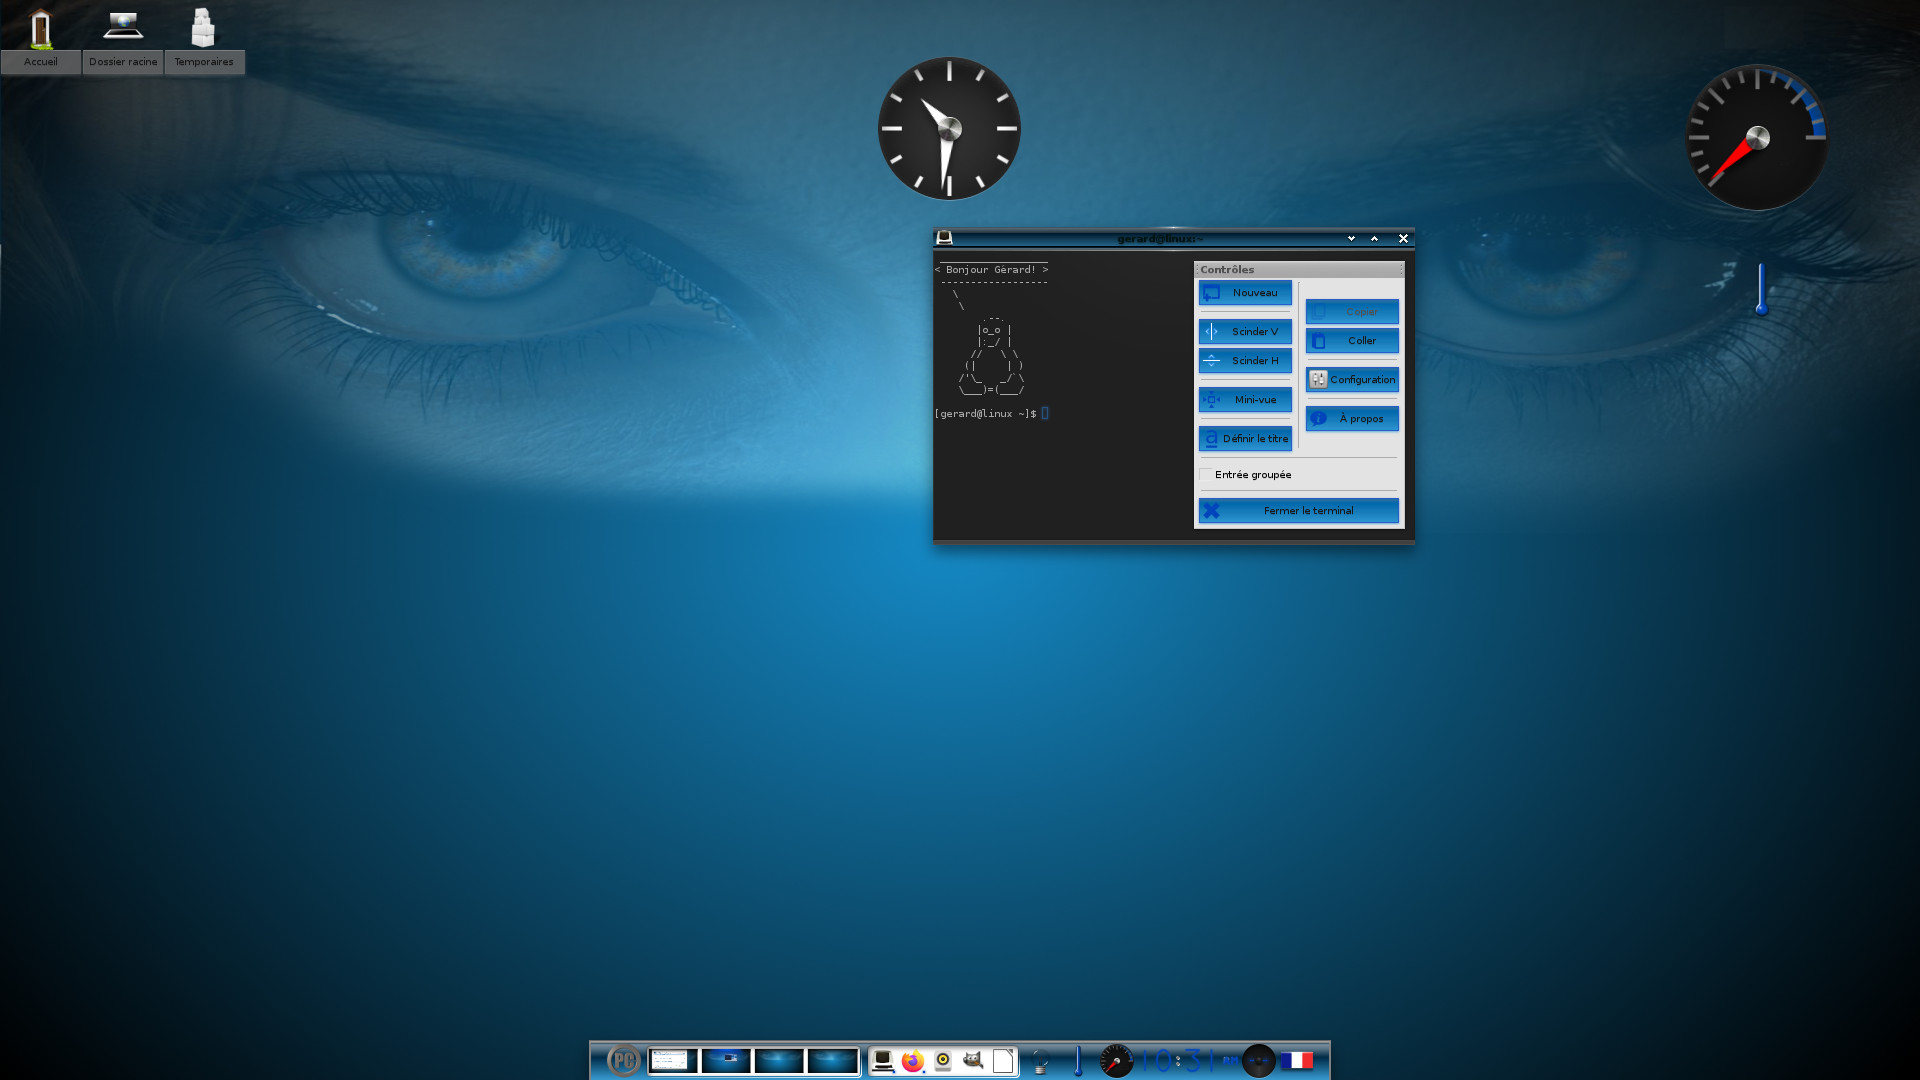Viewport: 1920px width, 1080px height.
Task: Click Fermer le terminal button
Action: point(1298,511)
